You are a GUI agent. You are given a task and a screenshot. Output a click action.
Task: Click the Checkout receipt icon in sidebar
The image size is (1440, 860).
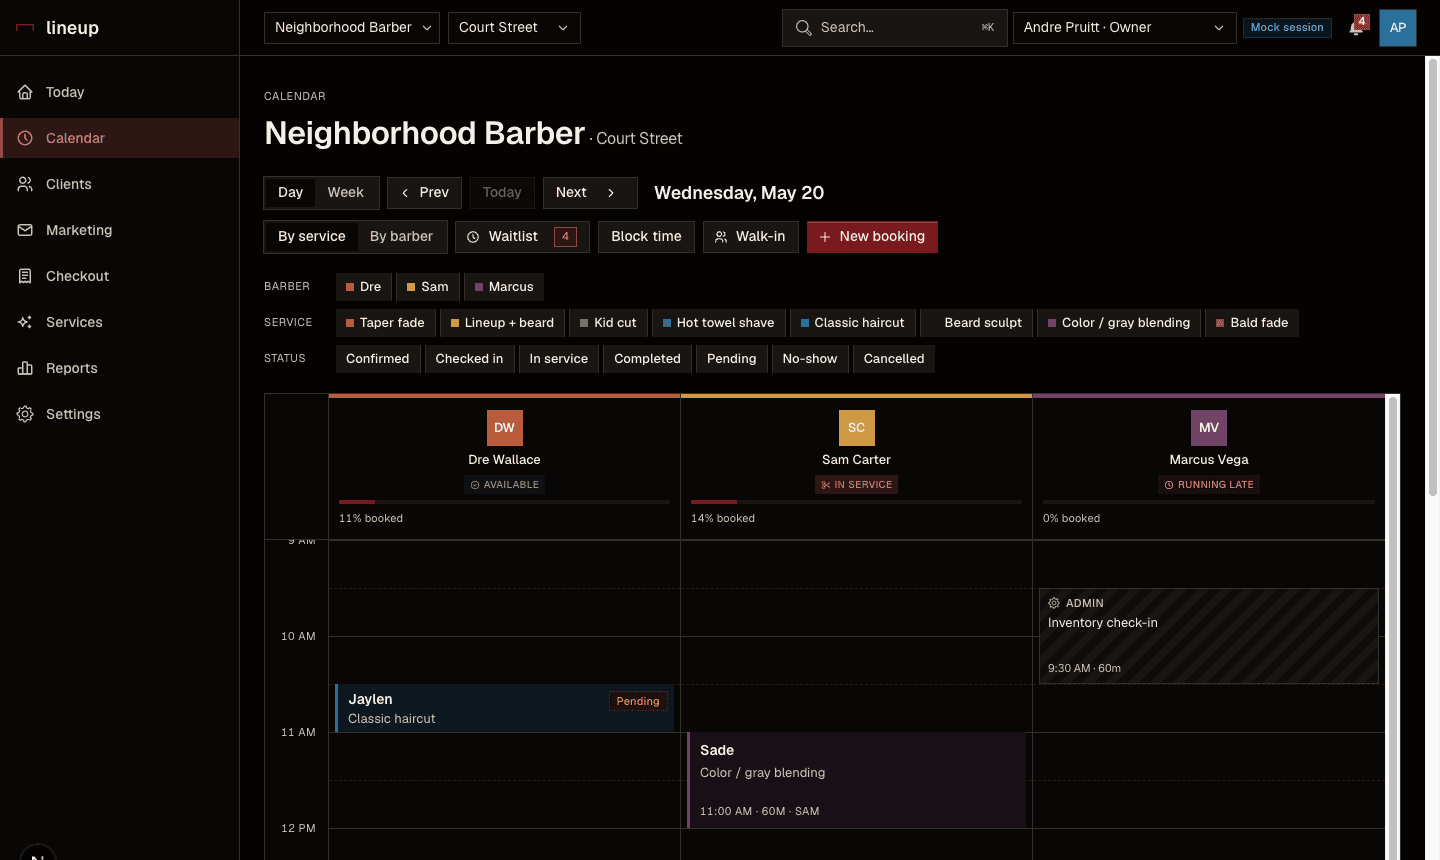pos(25,276)
